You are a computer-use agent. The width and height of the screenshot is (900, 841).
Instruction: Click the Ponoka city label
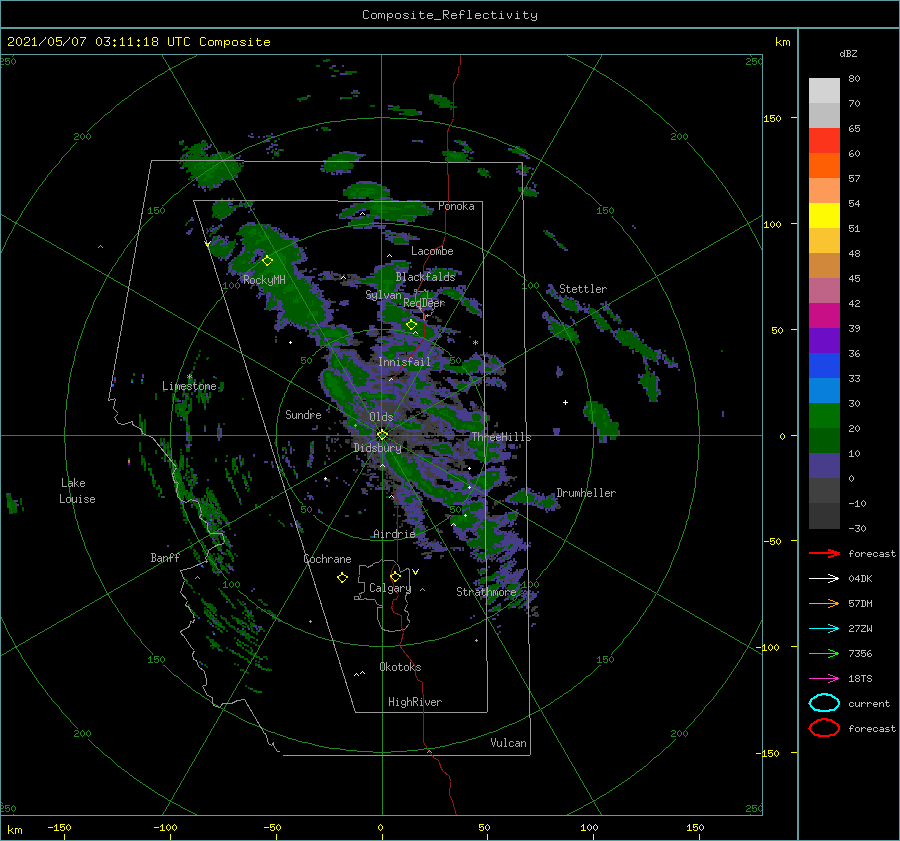[456, 206]
